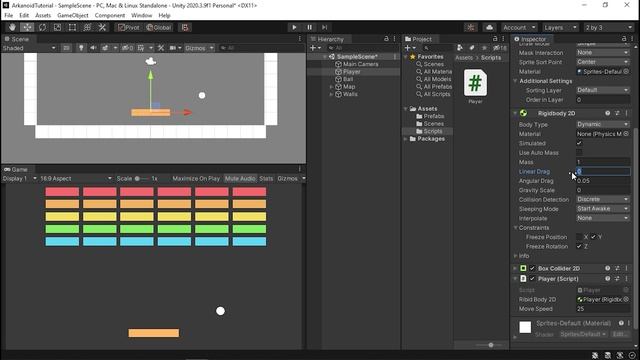Select the Transform tool
The width and height of the screenshot is (640, 360).
pos(87,27)
